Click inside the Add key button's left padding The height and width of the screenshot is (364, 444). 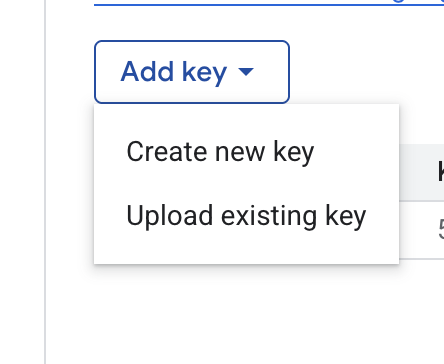pos(108,72)
